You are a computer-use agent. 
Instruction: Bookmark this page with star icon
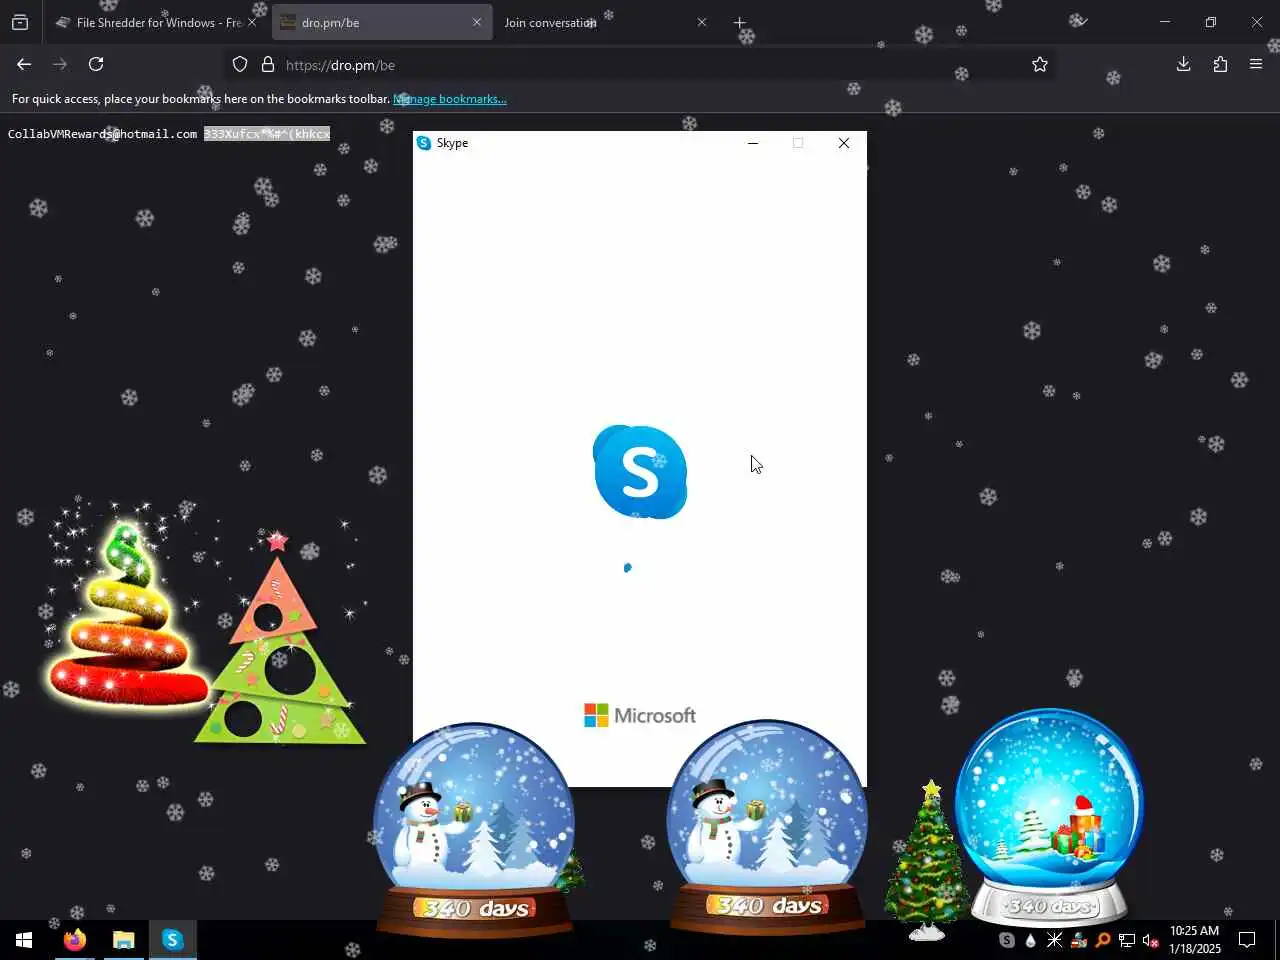[1040, 65]
